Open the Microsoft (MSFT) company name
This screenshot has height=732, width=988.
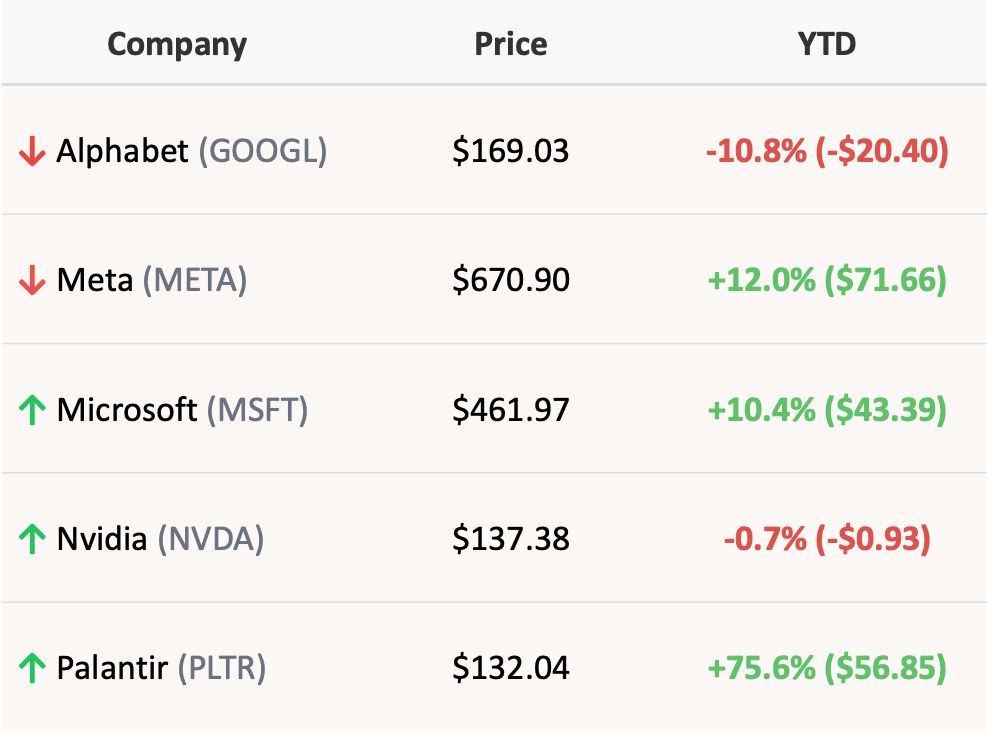tap(182, 409)
